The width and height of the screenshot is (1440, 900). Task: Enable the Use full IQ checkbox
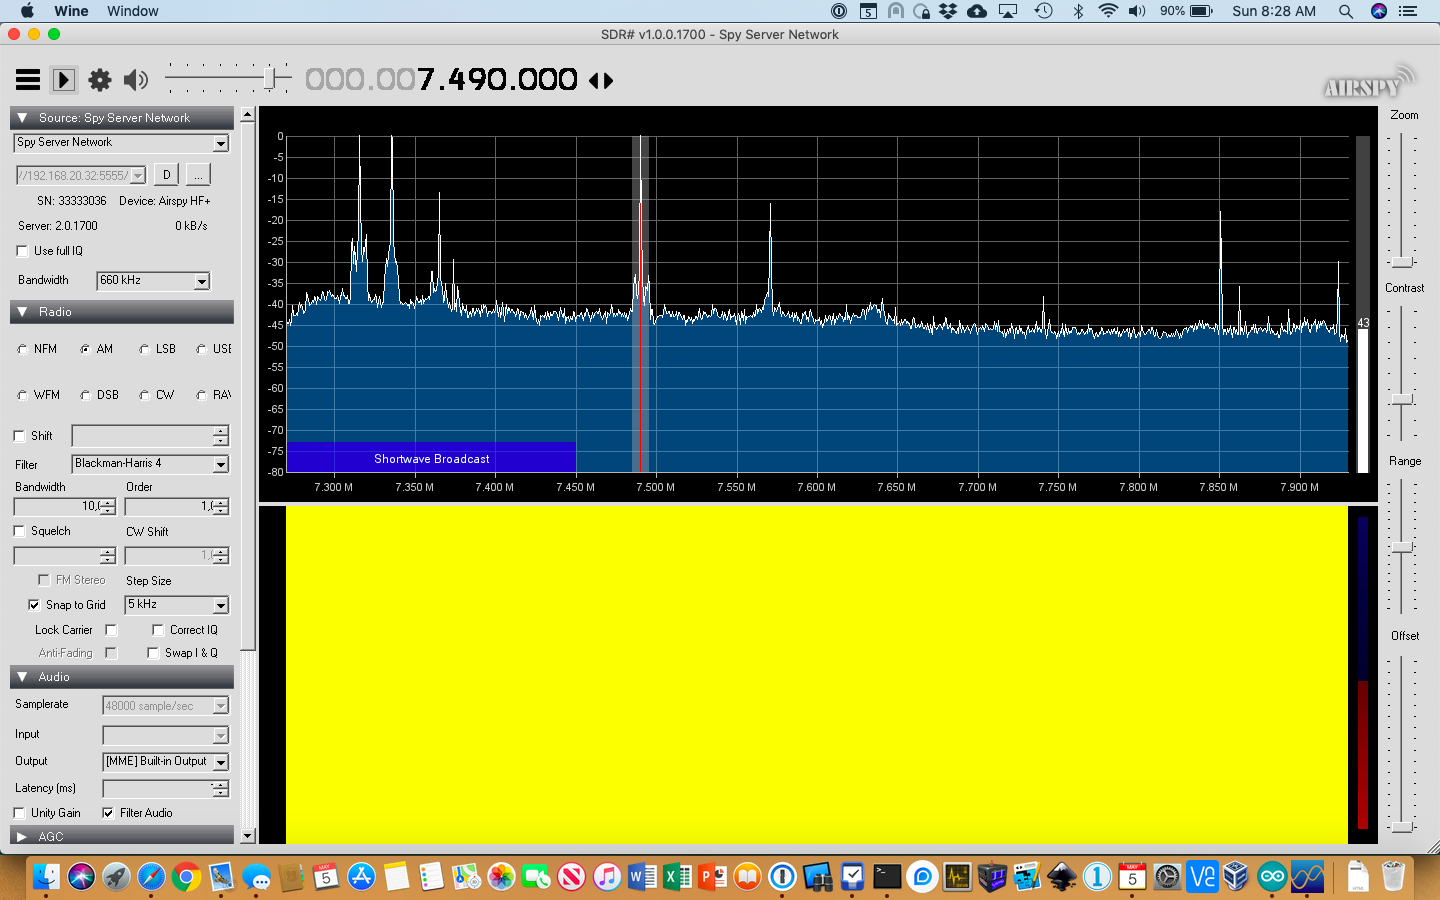(22, 251)
